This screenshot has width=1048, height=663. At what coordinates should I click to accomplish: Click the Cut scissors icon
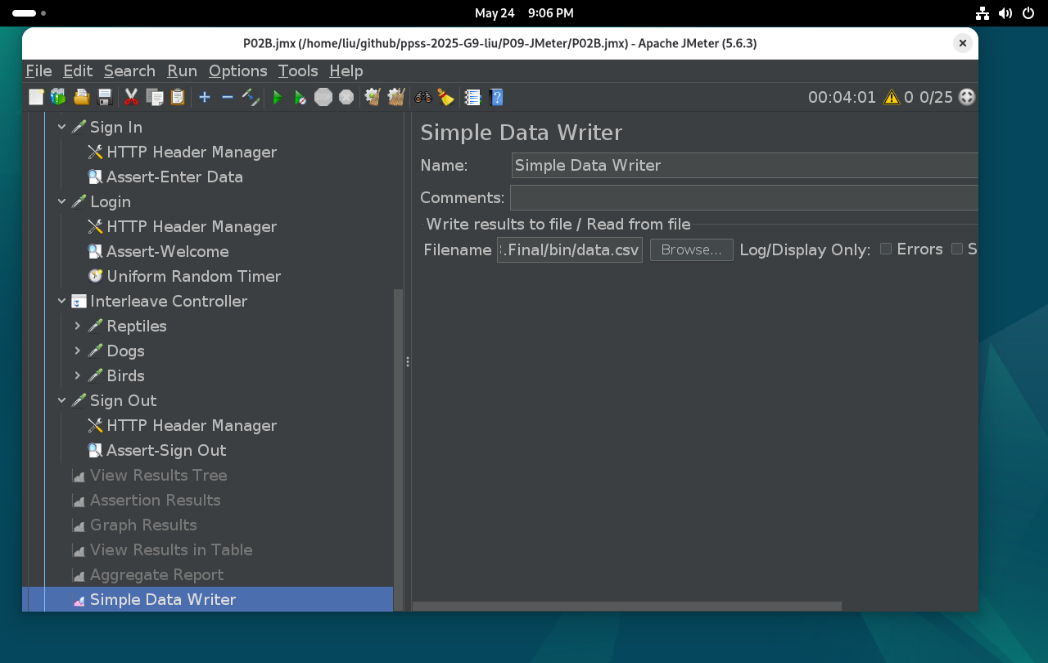coord(131,97)
